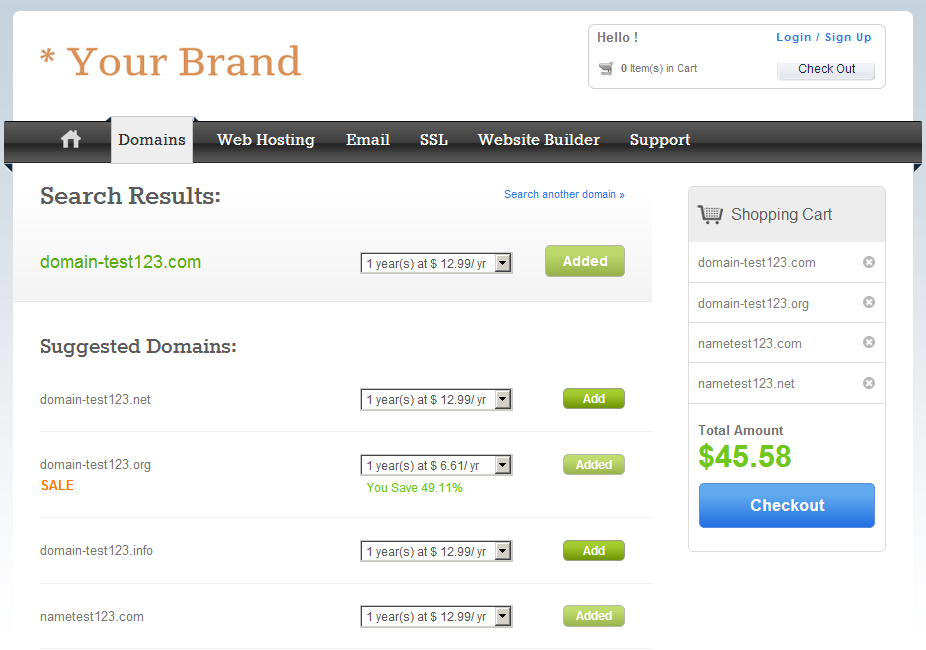Click nametest123.com suggested domain name
This screenshot has width=926, height=650.
(92, 616)
